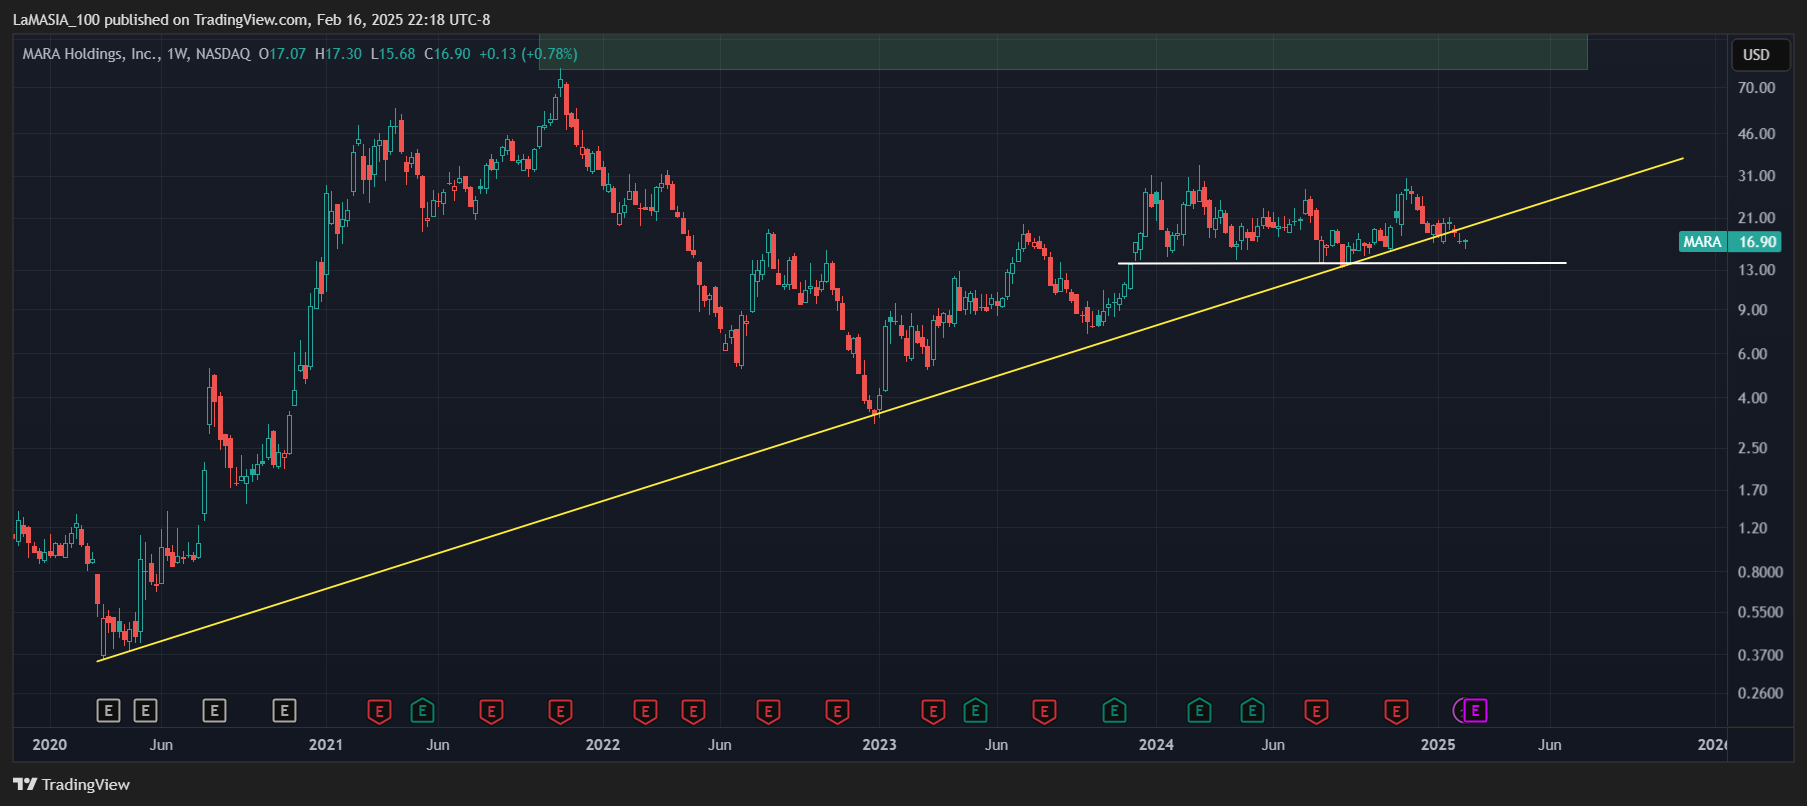Viewport: 1807px width, 806px height.
Task: Click the 2020 label on the time axis
Action: pos(49,745)
